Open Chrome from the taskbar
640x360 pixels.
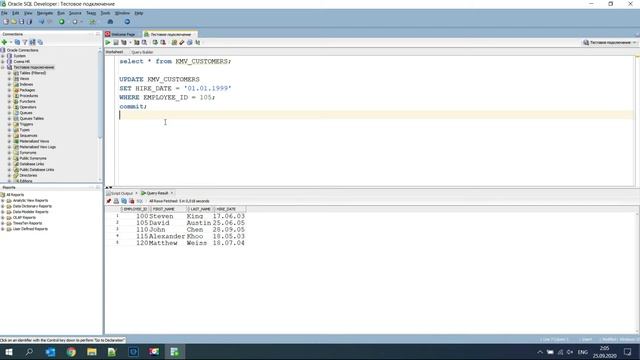coord(71,352)
